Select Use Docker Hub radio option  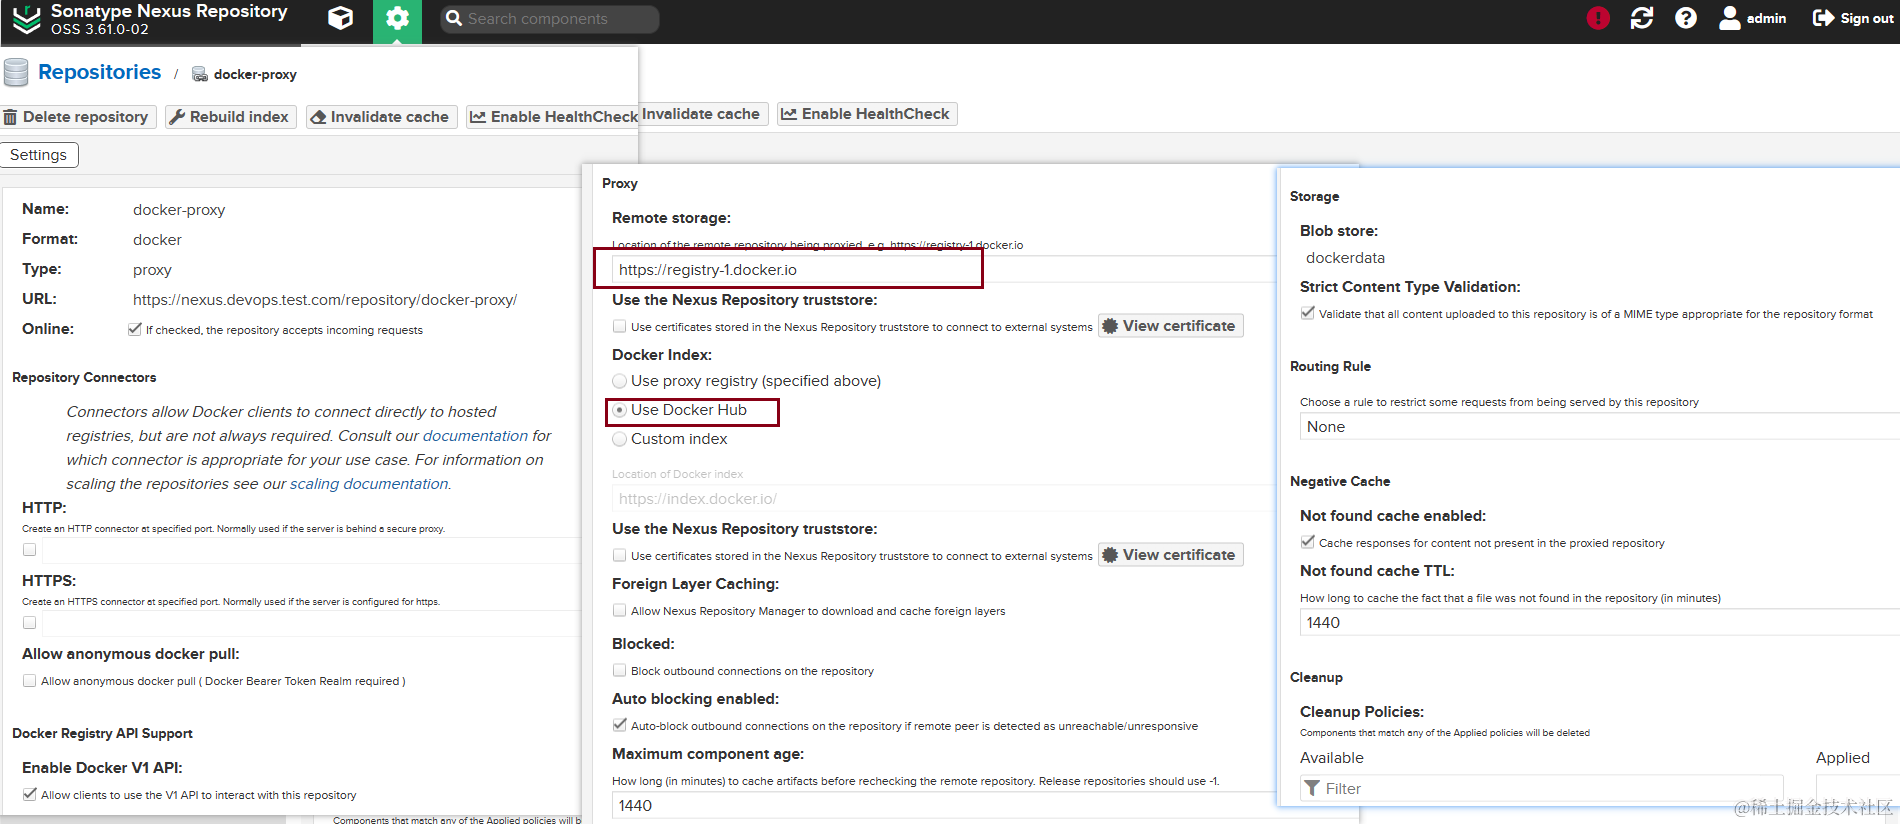tap(619, 410)
